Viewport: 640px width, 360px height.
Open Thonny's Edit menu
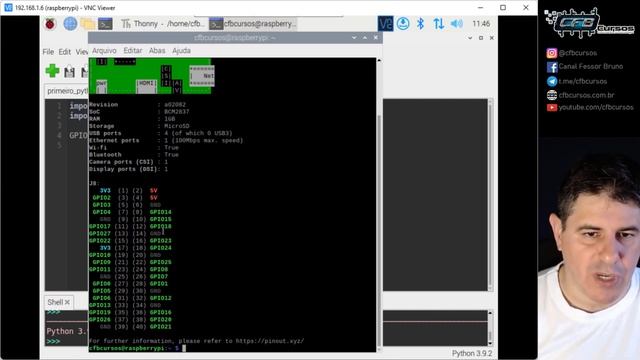(x=64, y=52)
